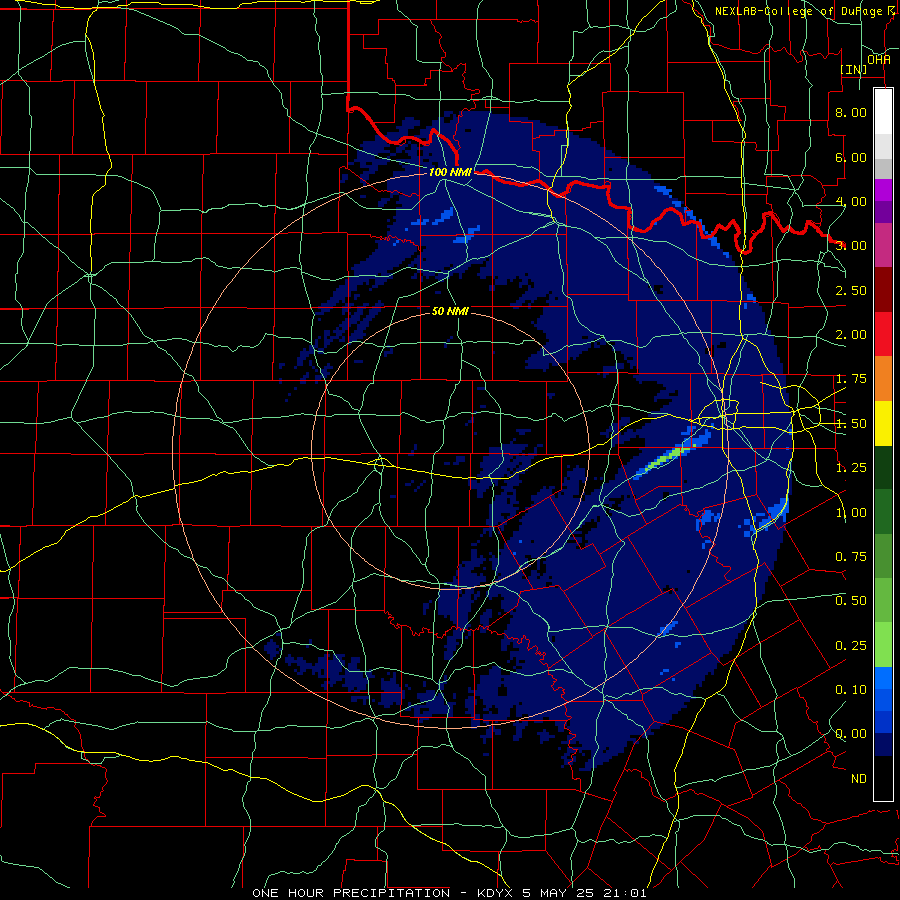The height and width of the screenshot is (900, 900).
Task: Click the 100 NMI range ring label
Action: coord(450,172)
